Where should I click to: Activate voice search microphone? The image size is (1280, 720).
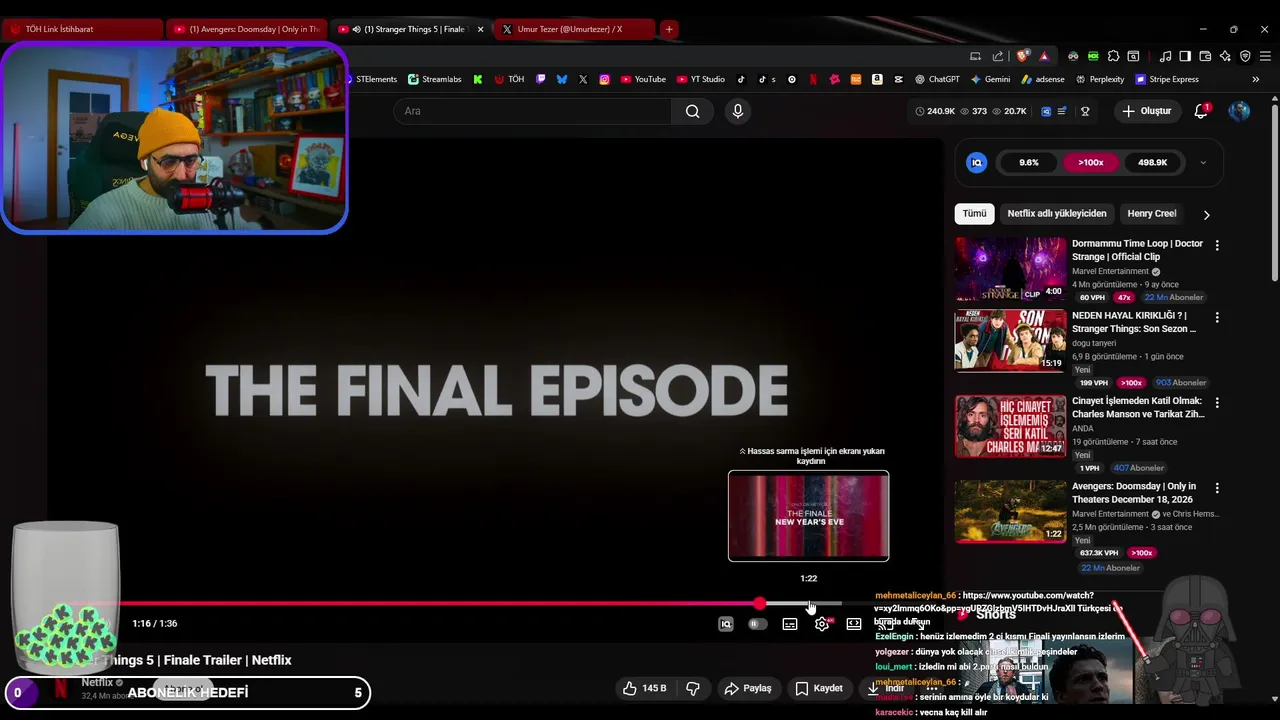(738, 111)
